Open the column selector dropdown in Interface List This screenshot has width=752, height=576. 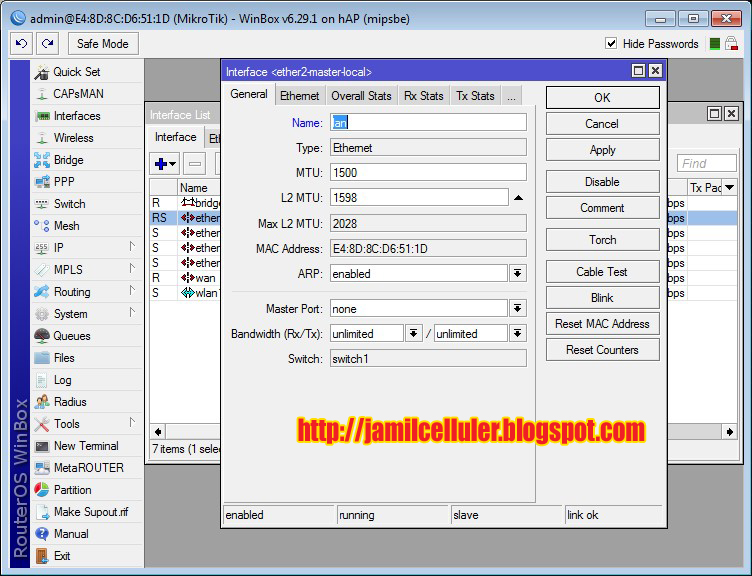(x=729, y=188)
